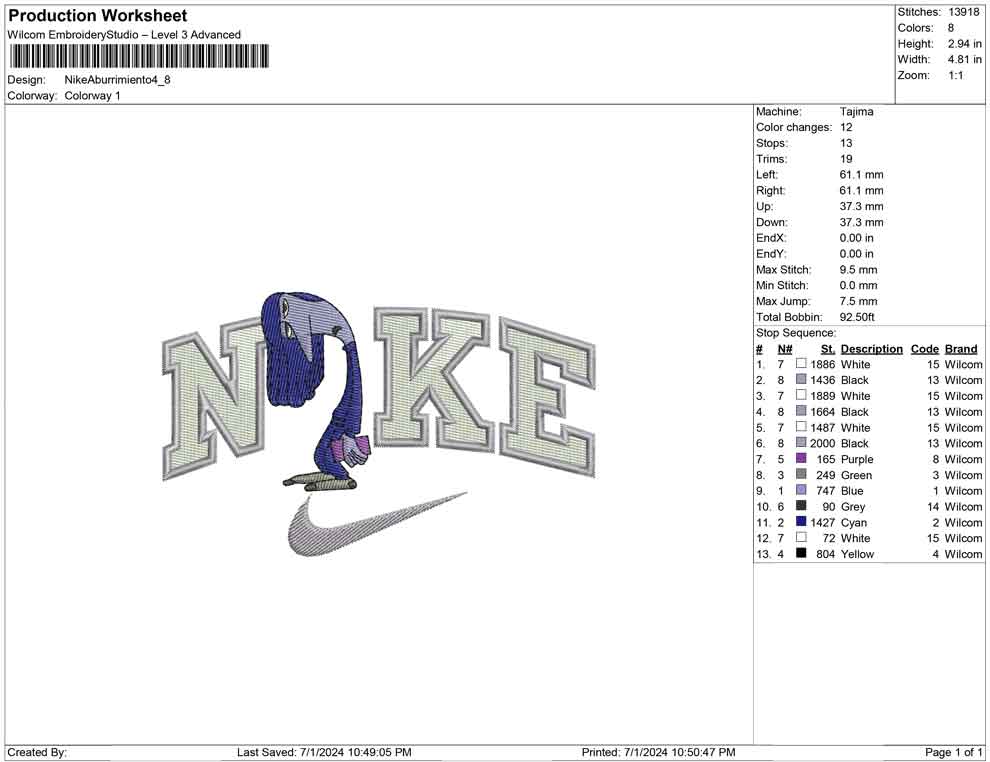Click the 1487 White row text
The height and width of the screenshot is (762, 990).
(x=840, y=427)
